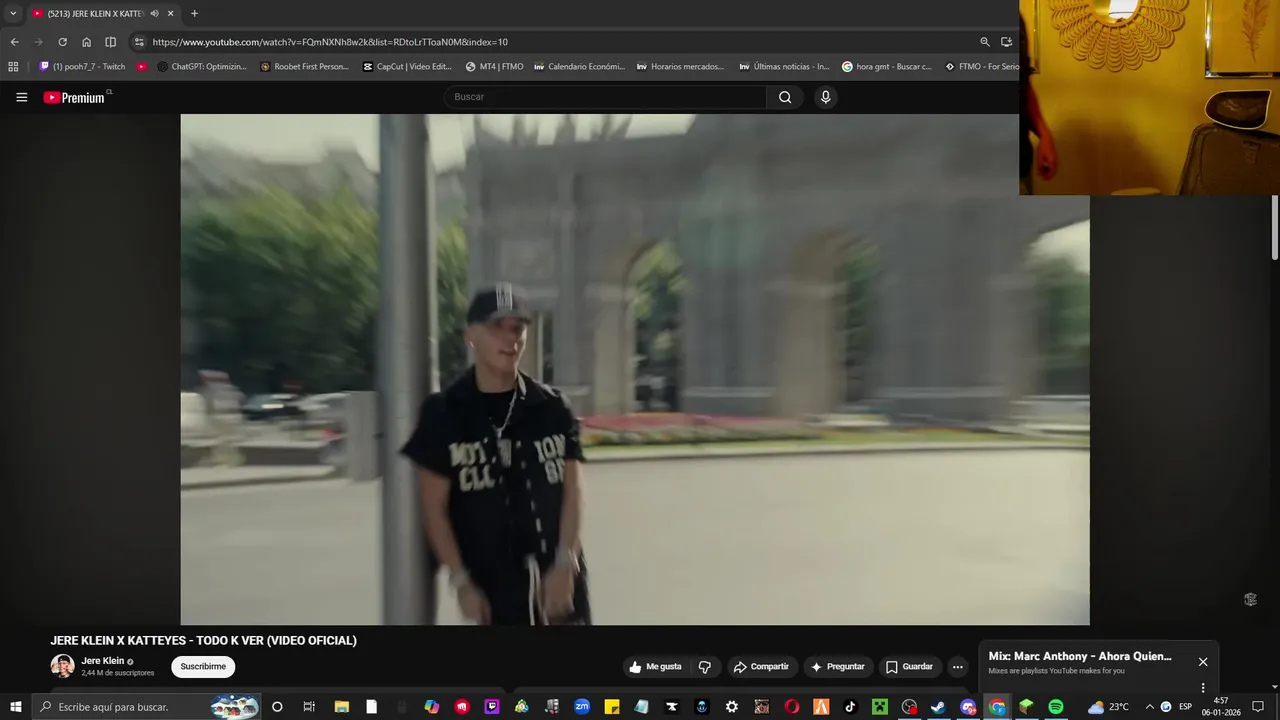Toggle browser side panel icon

pyautogui.click(x=110, y=42)
